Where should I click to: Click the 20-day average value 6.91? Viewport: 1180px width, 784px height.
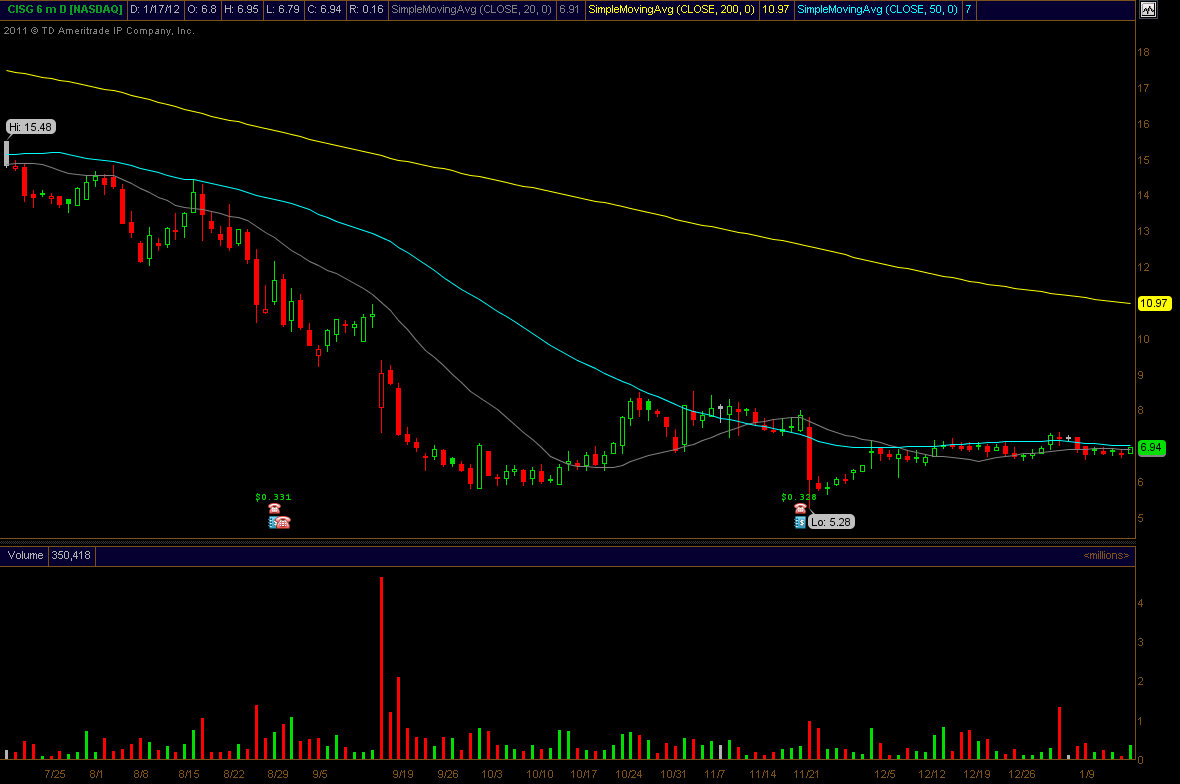click(x=570, y=10)
